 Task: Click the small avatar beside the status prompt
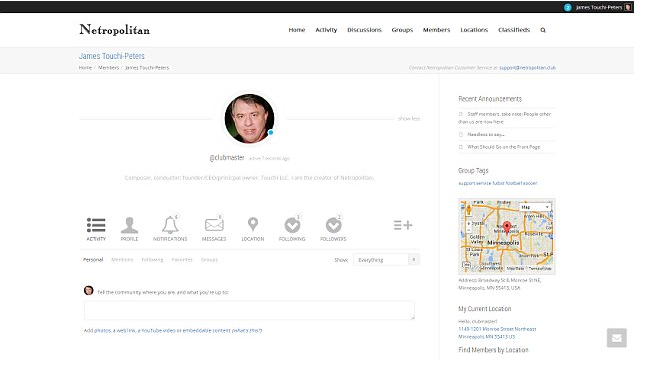pos(88,291)
